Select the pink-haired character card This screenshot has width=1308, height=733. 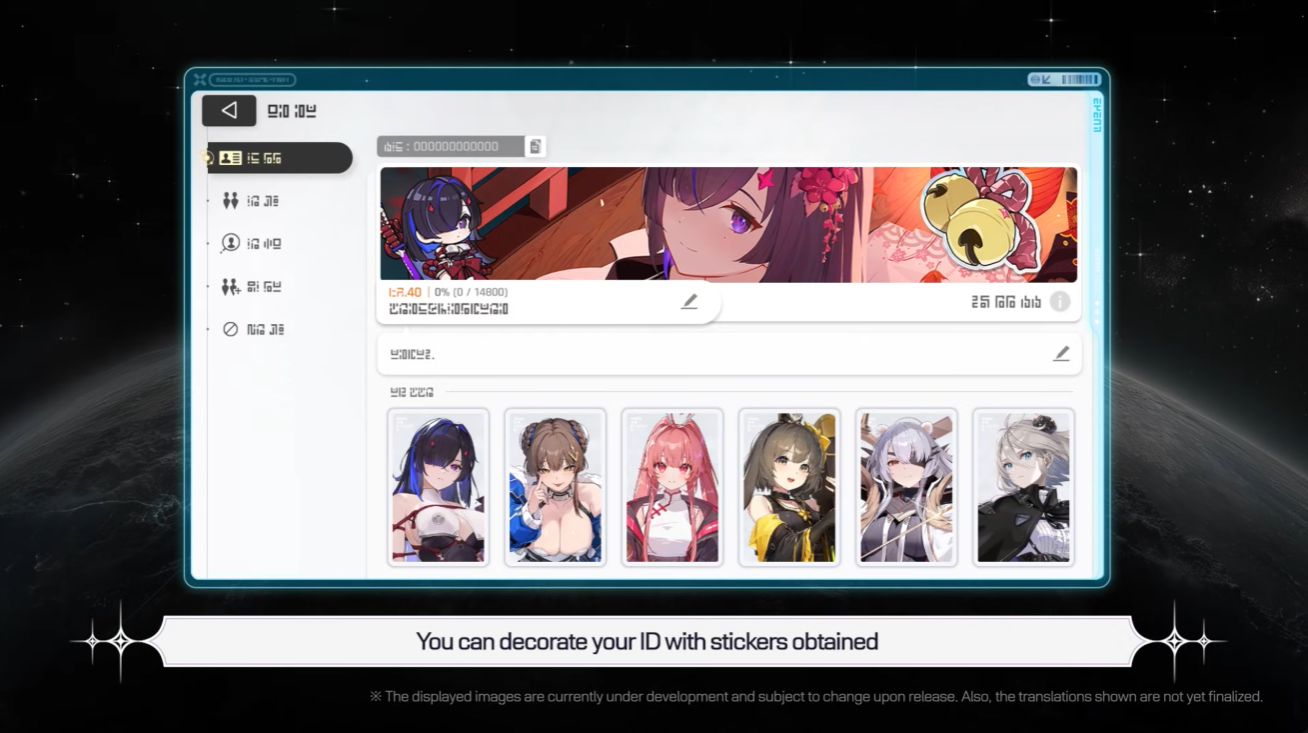pyautogui.click(x=672, y=487)
